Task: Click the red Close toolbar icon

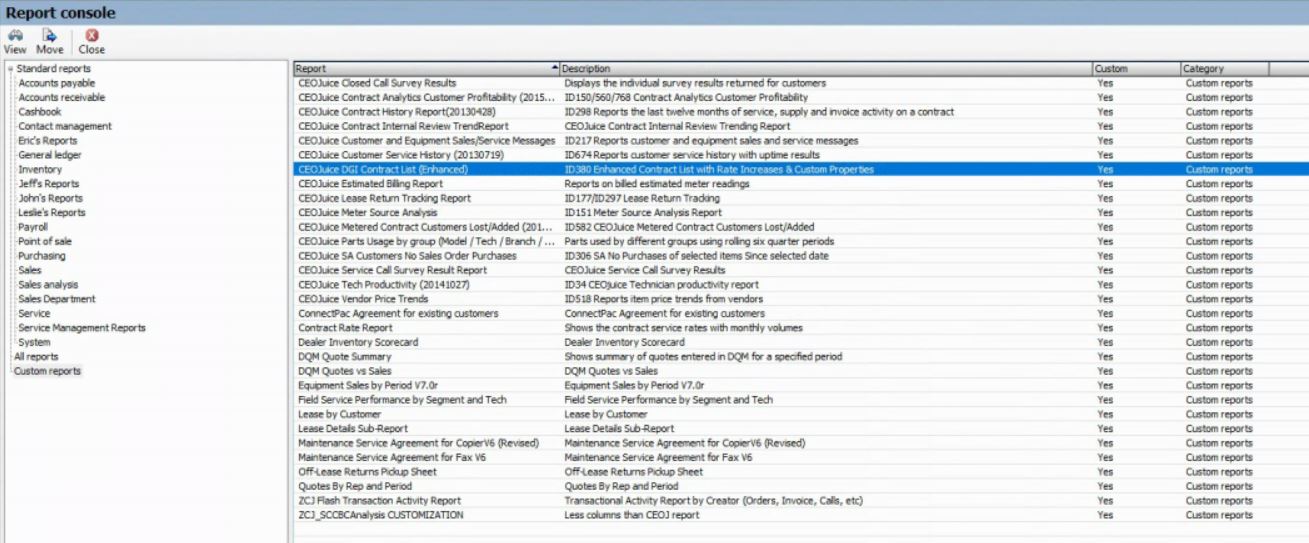Action: pyautogui.click(x=92, y=34)
